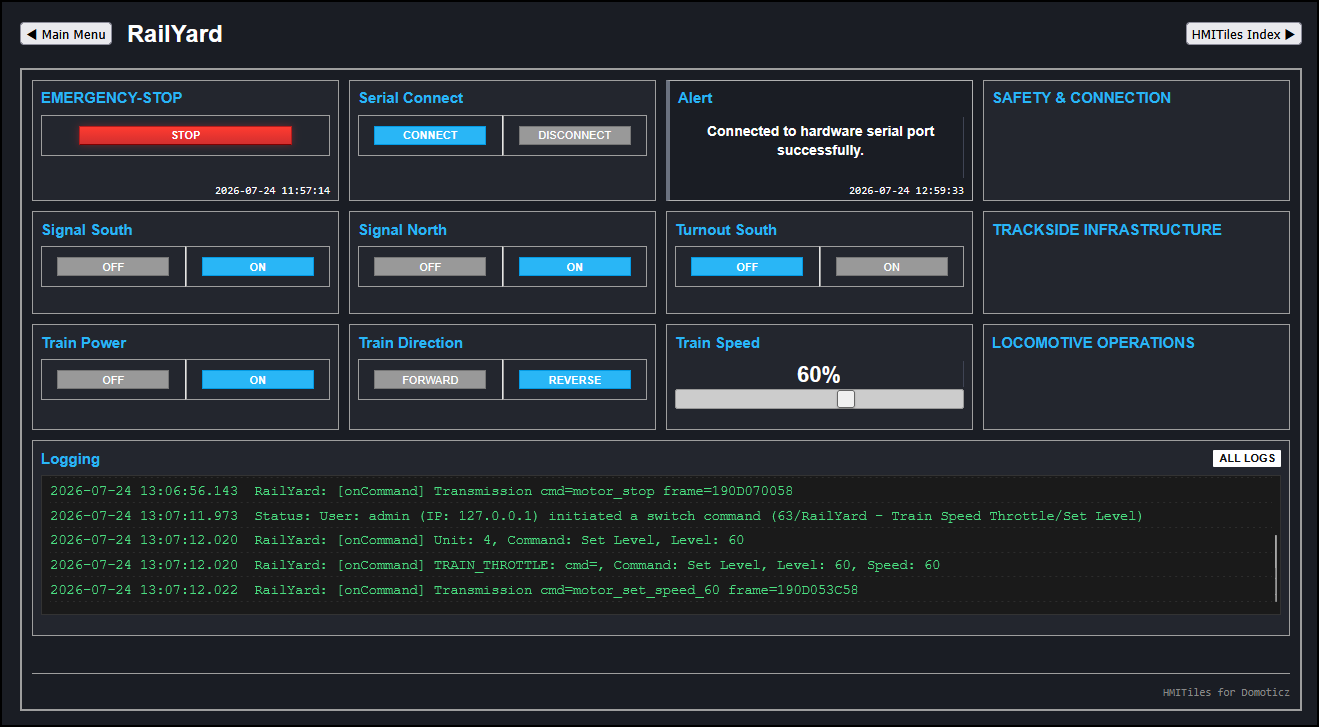The width and height of the screenshot is (1319, 727).
Task: Select the motor_set_speed_60 log line
Action: tap(454, 590)
